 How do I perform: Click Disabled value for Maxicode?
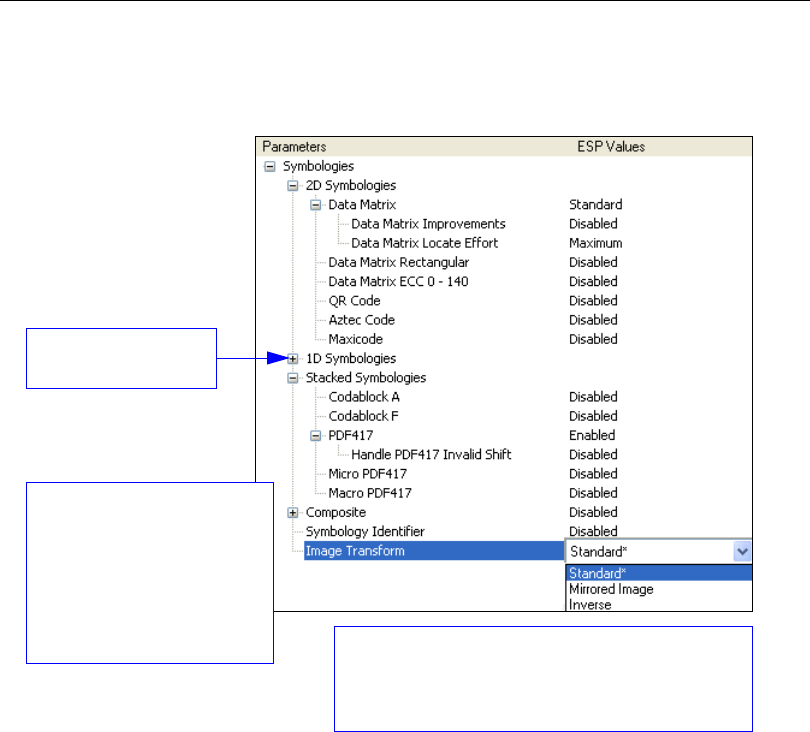[593, 339]
